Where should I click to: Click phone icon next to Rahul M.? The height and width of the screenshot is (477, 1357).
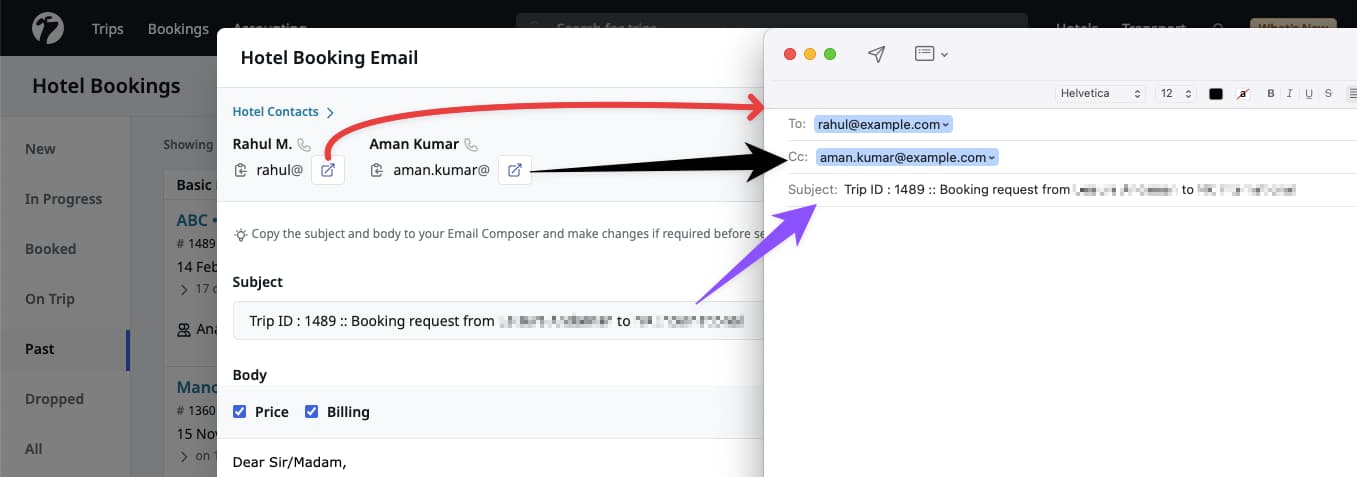[304, 144]
